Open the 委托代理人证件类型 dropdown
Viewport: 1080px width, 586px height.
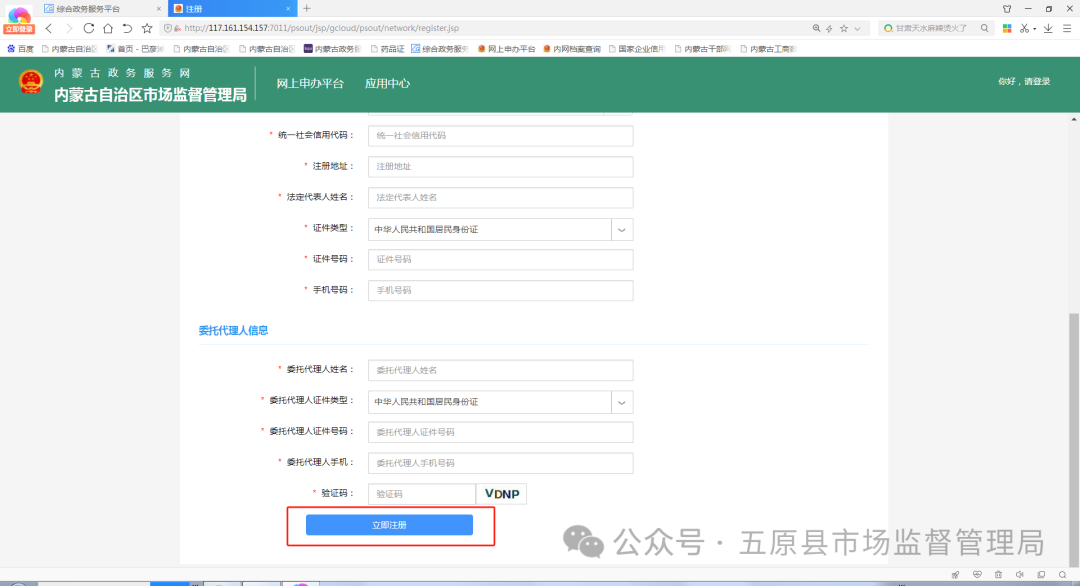point(622,401)
